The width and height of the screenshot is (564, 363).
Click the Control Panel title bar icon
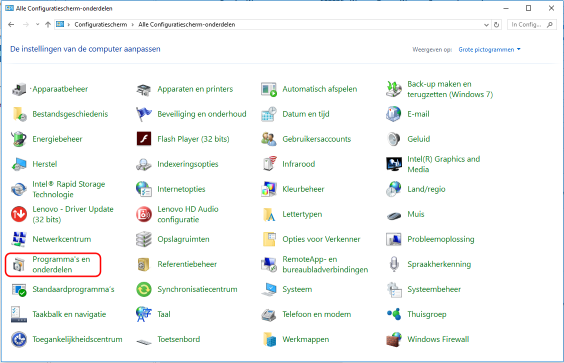pyautogui.click(x=9, y=8)
